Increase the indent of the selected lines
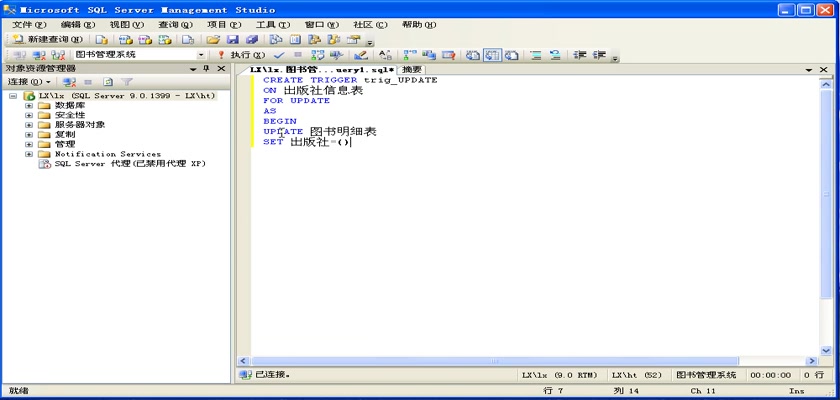 [599, 55]
